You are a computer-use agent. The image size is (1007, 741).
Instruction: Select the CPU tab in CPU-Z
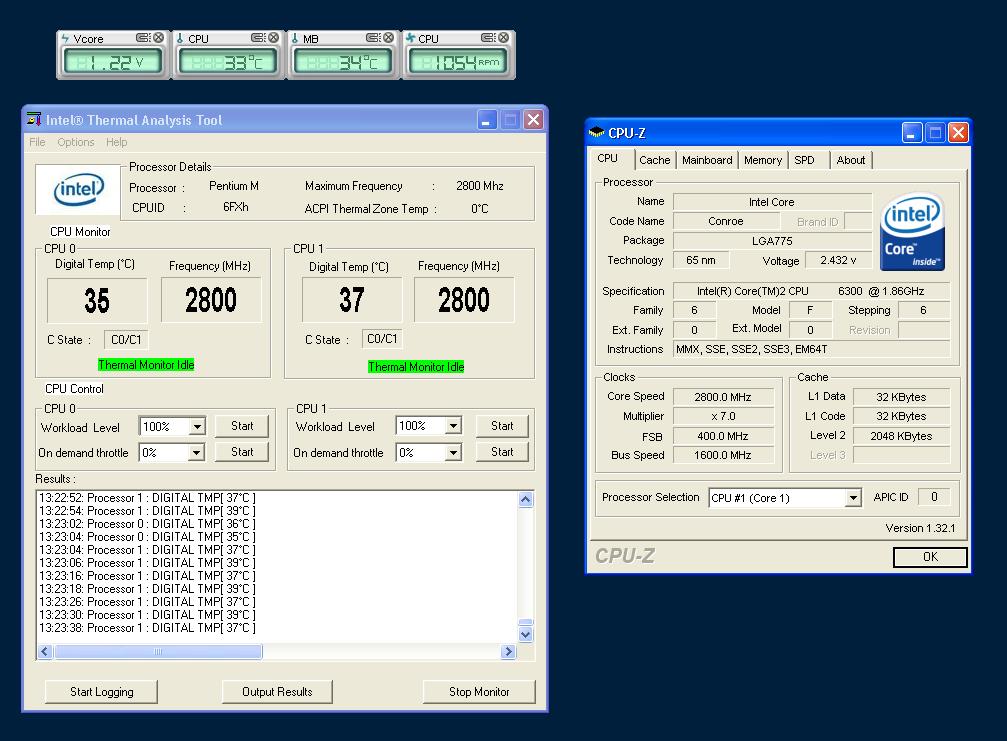(608, 159)
